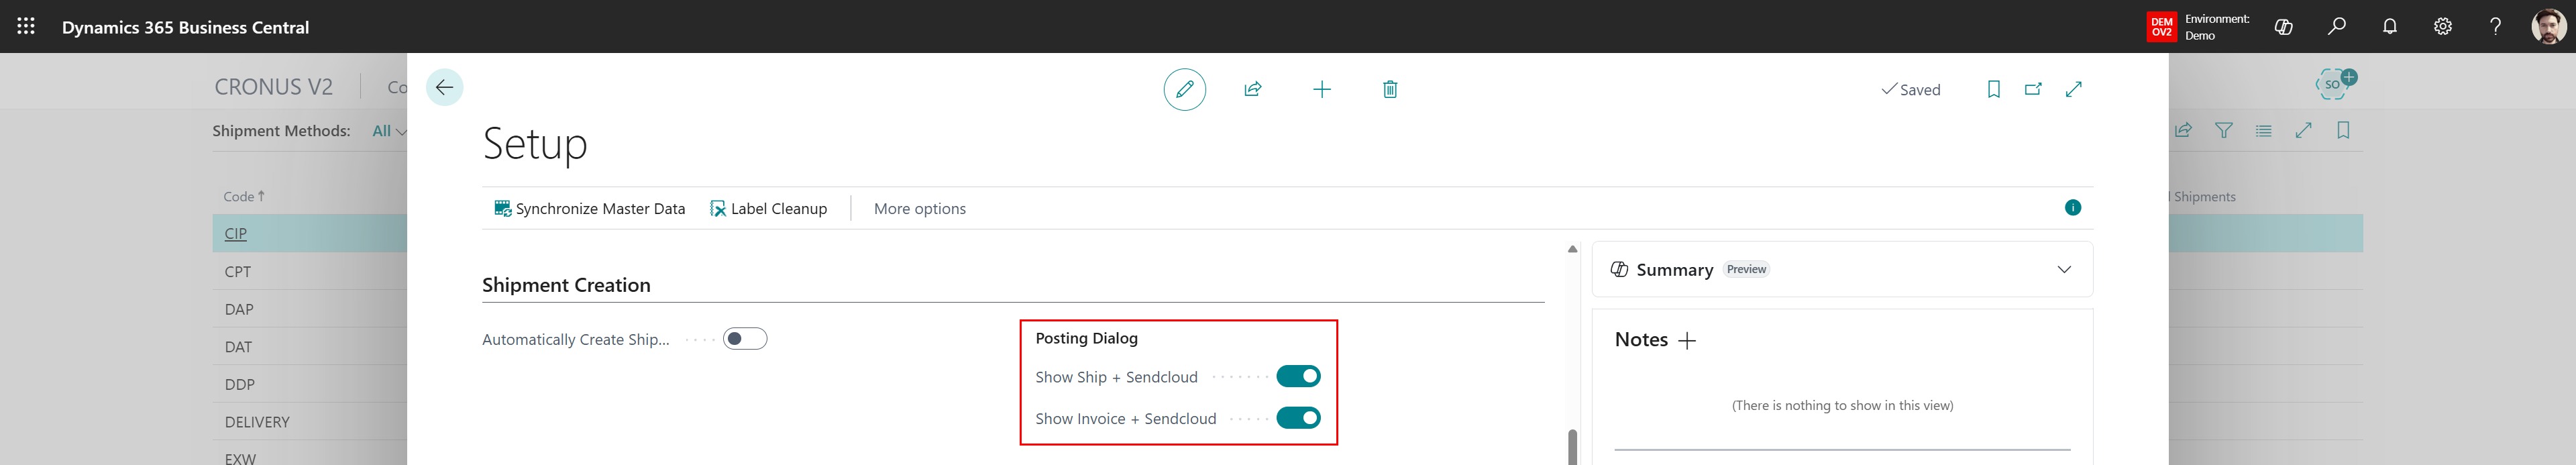Open the CIP shipment method link

click(x=236, y=233)
